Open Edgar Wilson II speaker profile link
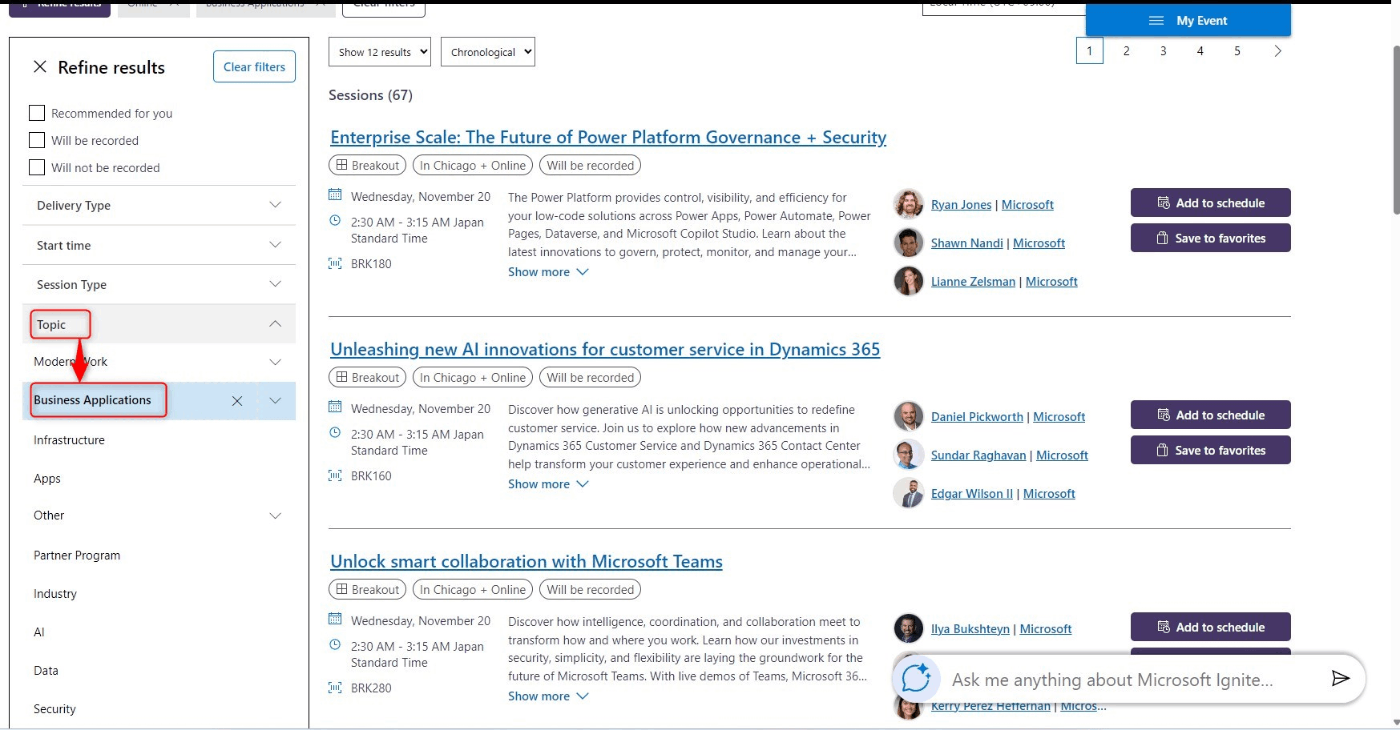 coord(972,493)
